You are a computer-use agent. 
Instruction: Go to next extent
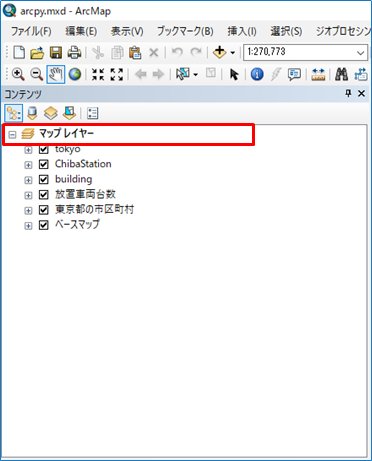pyautogui.click(x=158, y=74)
